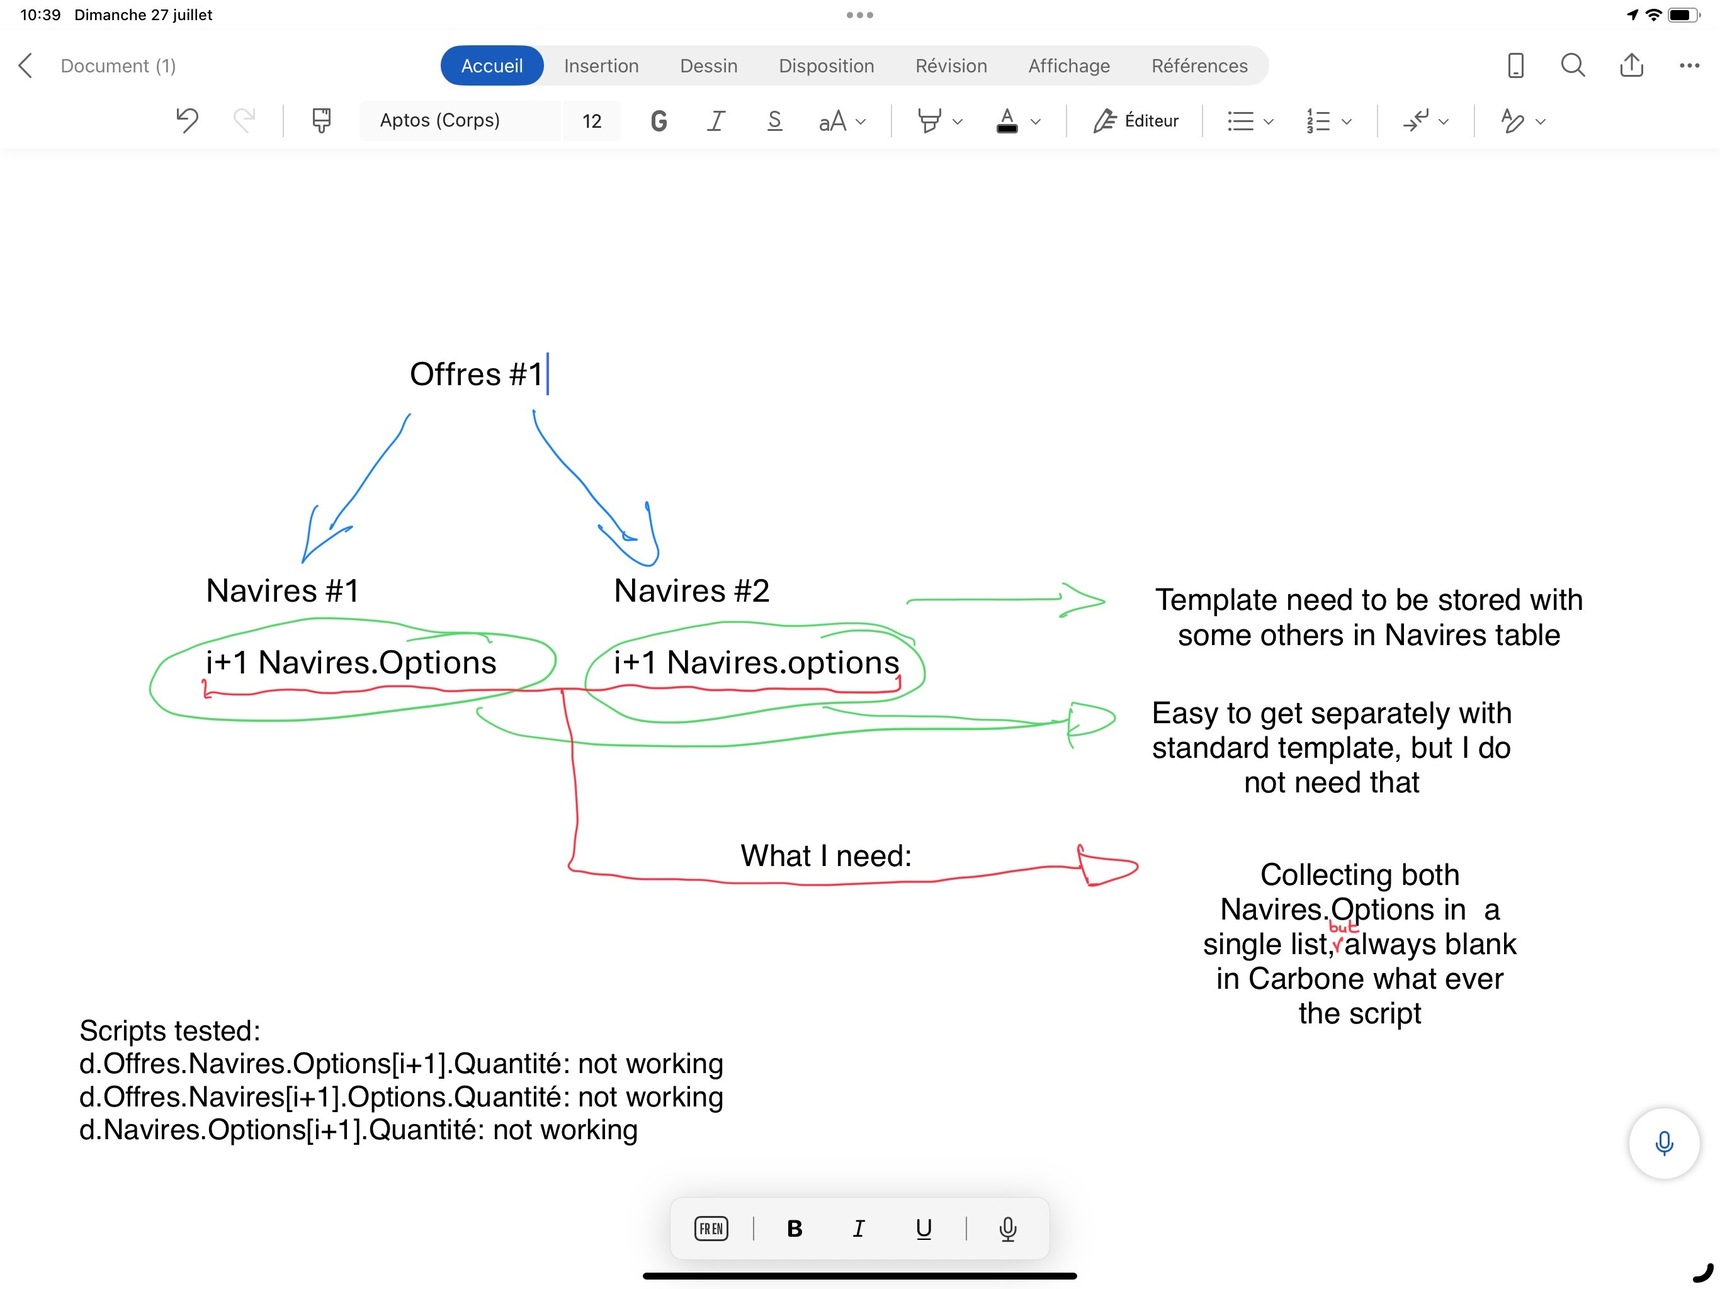Open the search magnifier
Image resolution: width=1720 pixels, height=1289 pixels.
1573,66
